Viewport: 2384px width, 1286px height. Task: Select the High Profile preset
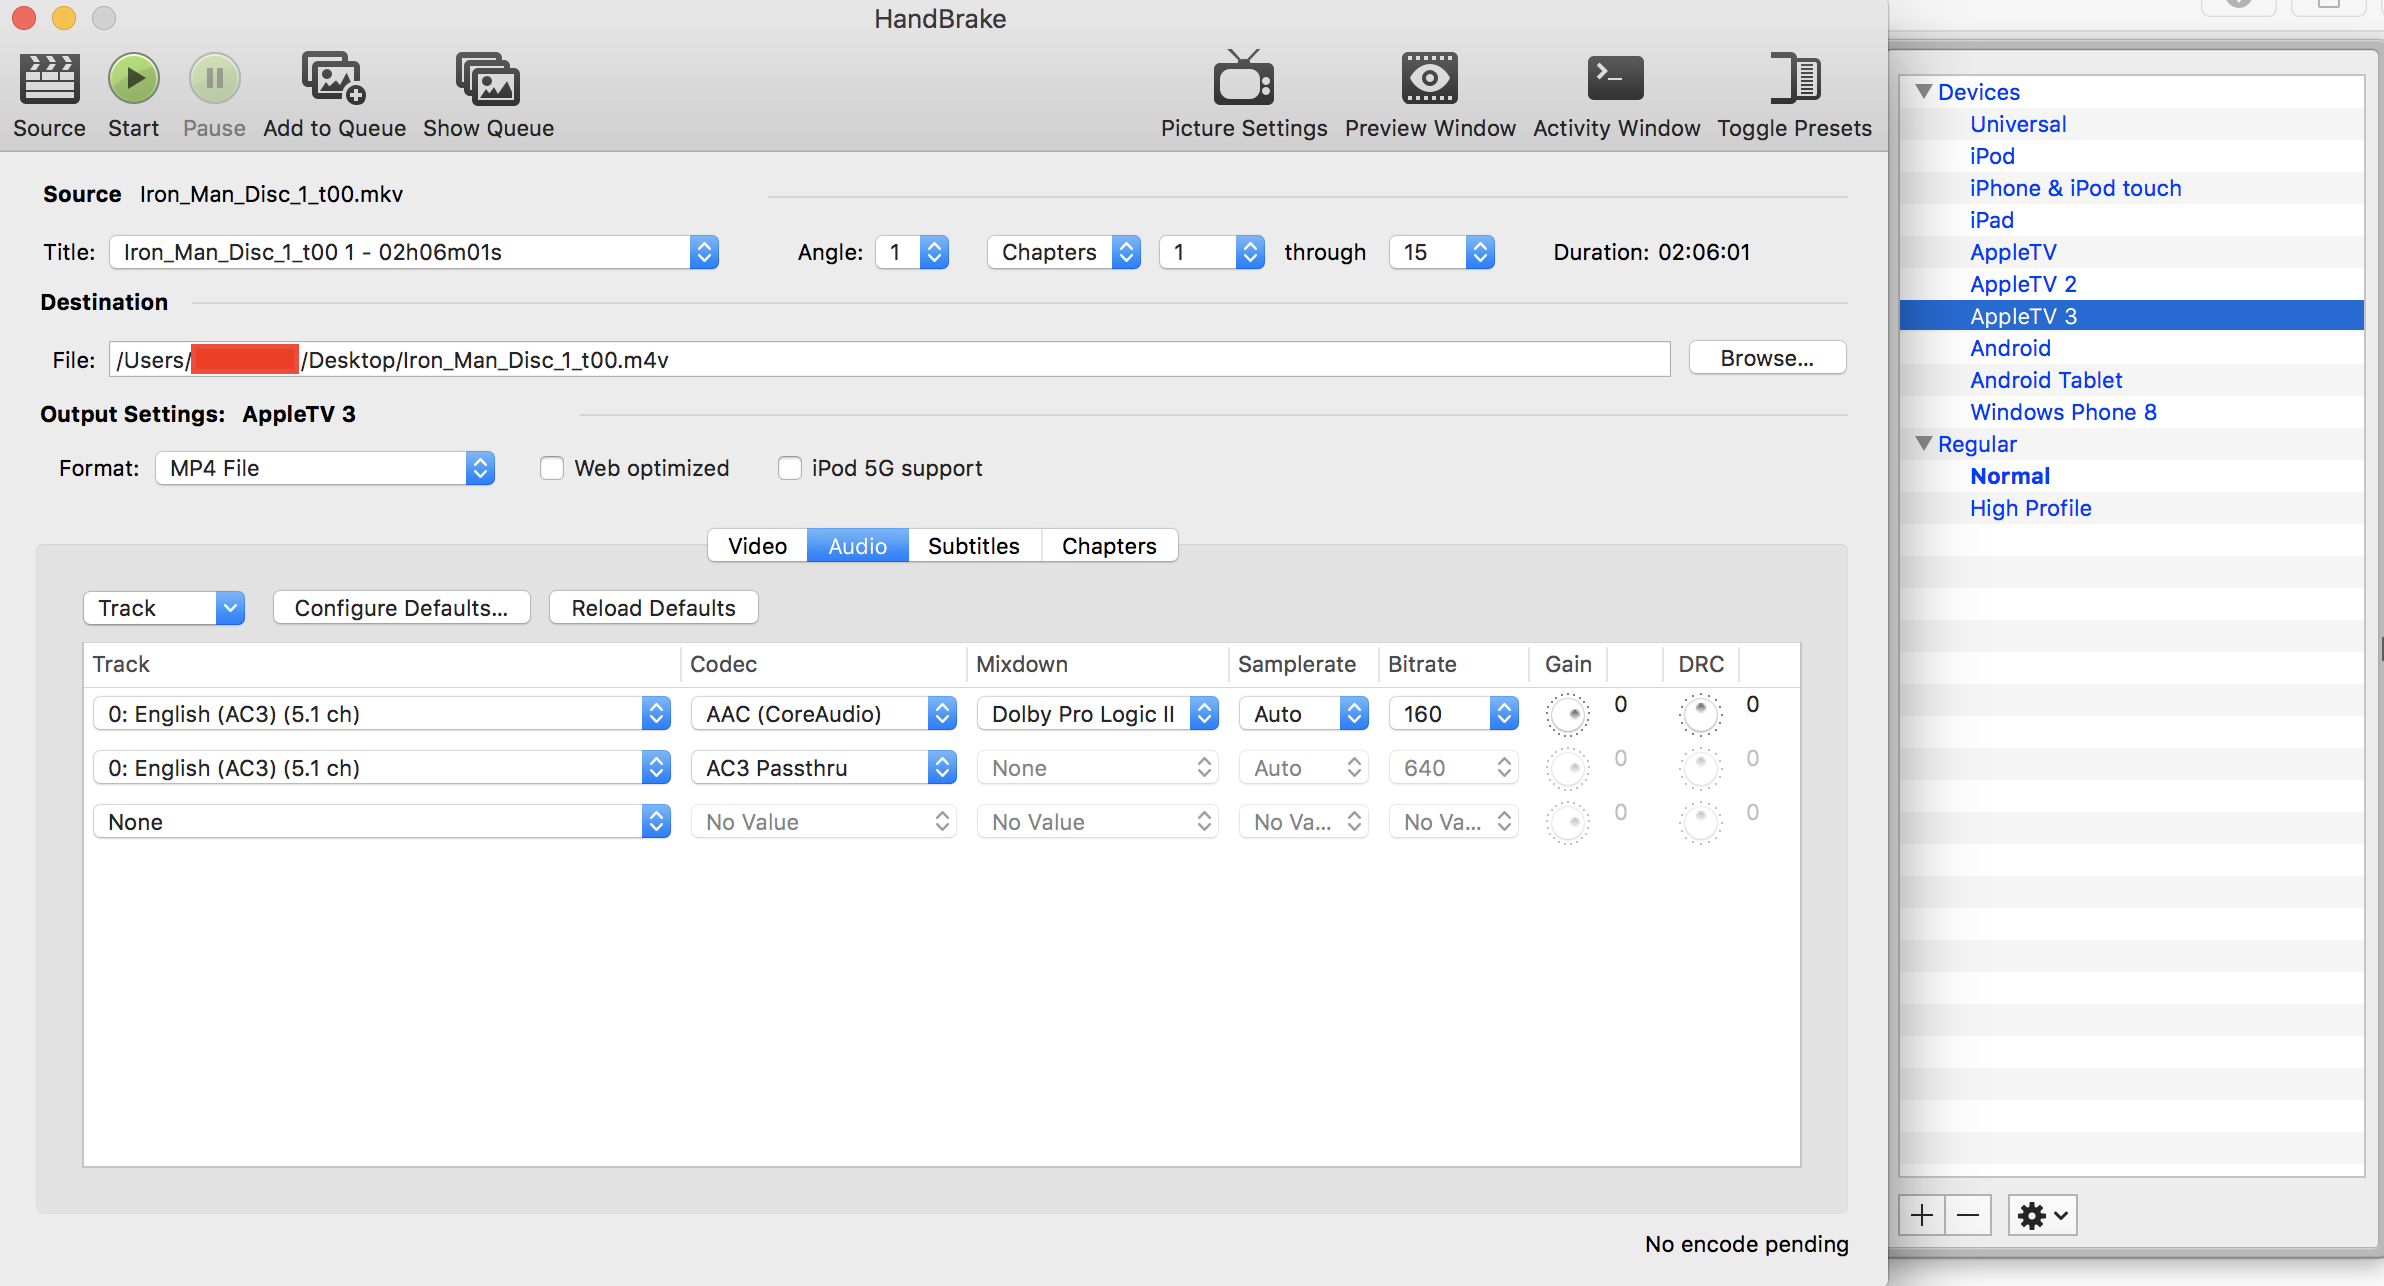[2030, 508]
